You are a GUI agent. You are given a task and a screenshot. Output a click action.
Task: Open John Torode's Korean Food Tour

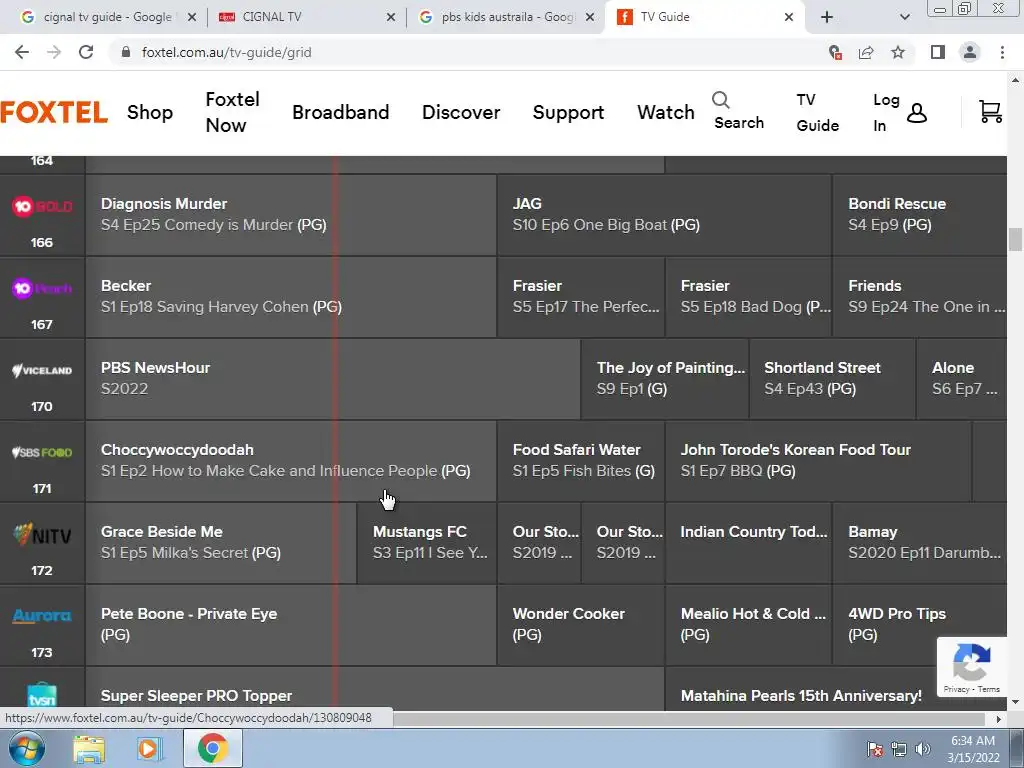[x=818, y=461]
